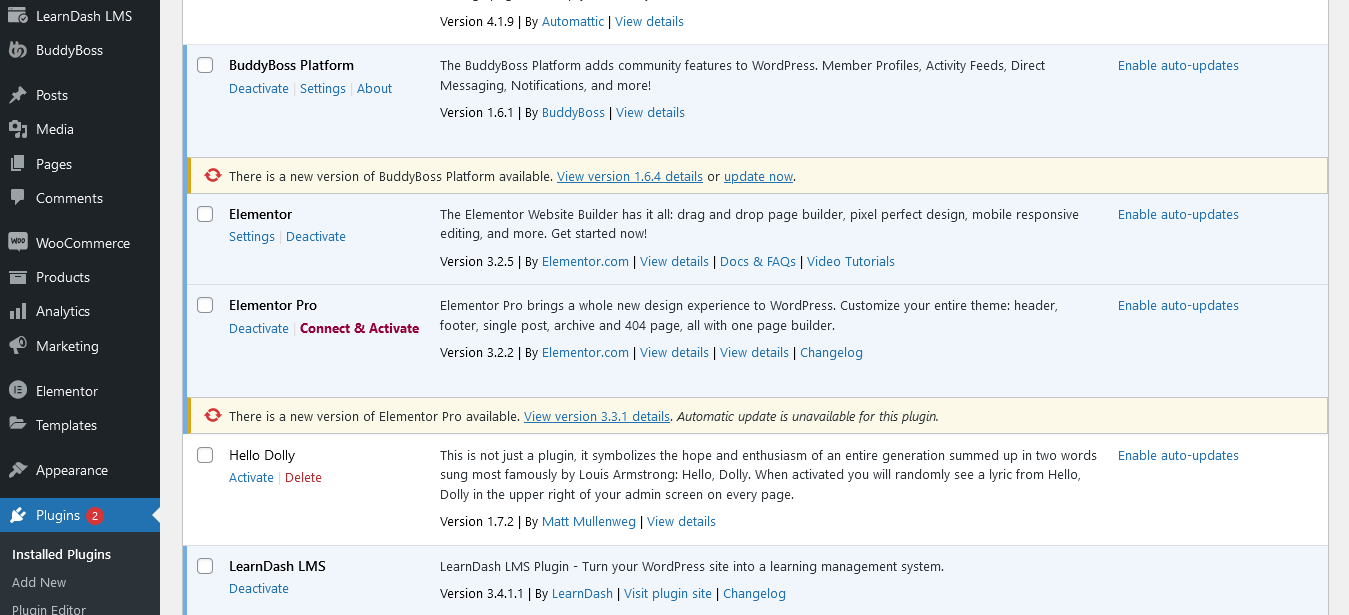Click the Pages icon in sidebar
The width and height of the screenshot is (1349, 615).
point(18,164)
